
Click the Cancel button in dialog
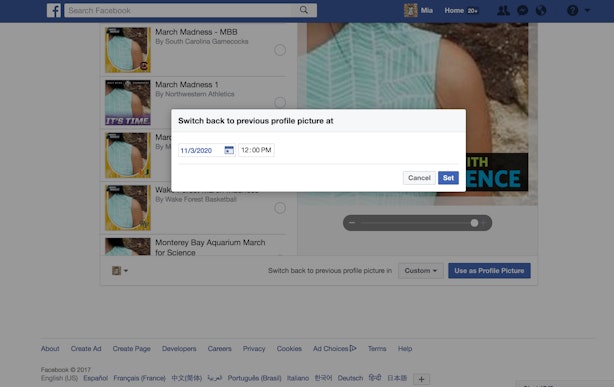coord(419,178)
